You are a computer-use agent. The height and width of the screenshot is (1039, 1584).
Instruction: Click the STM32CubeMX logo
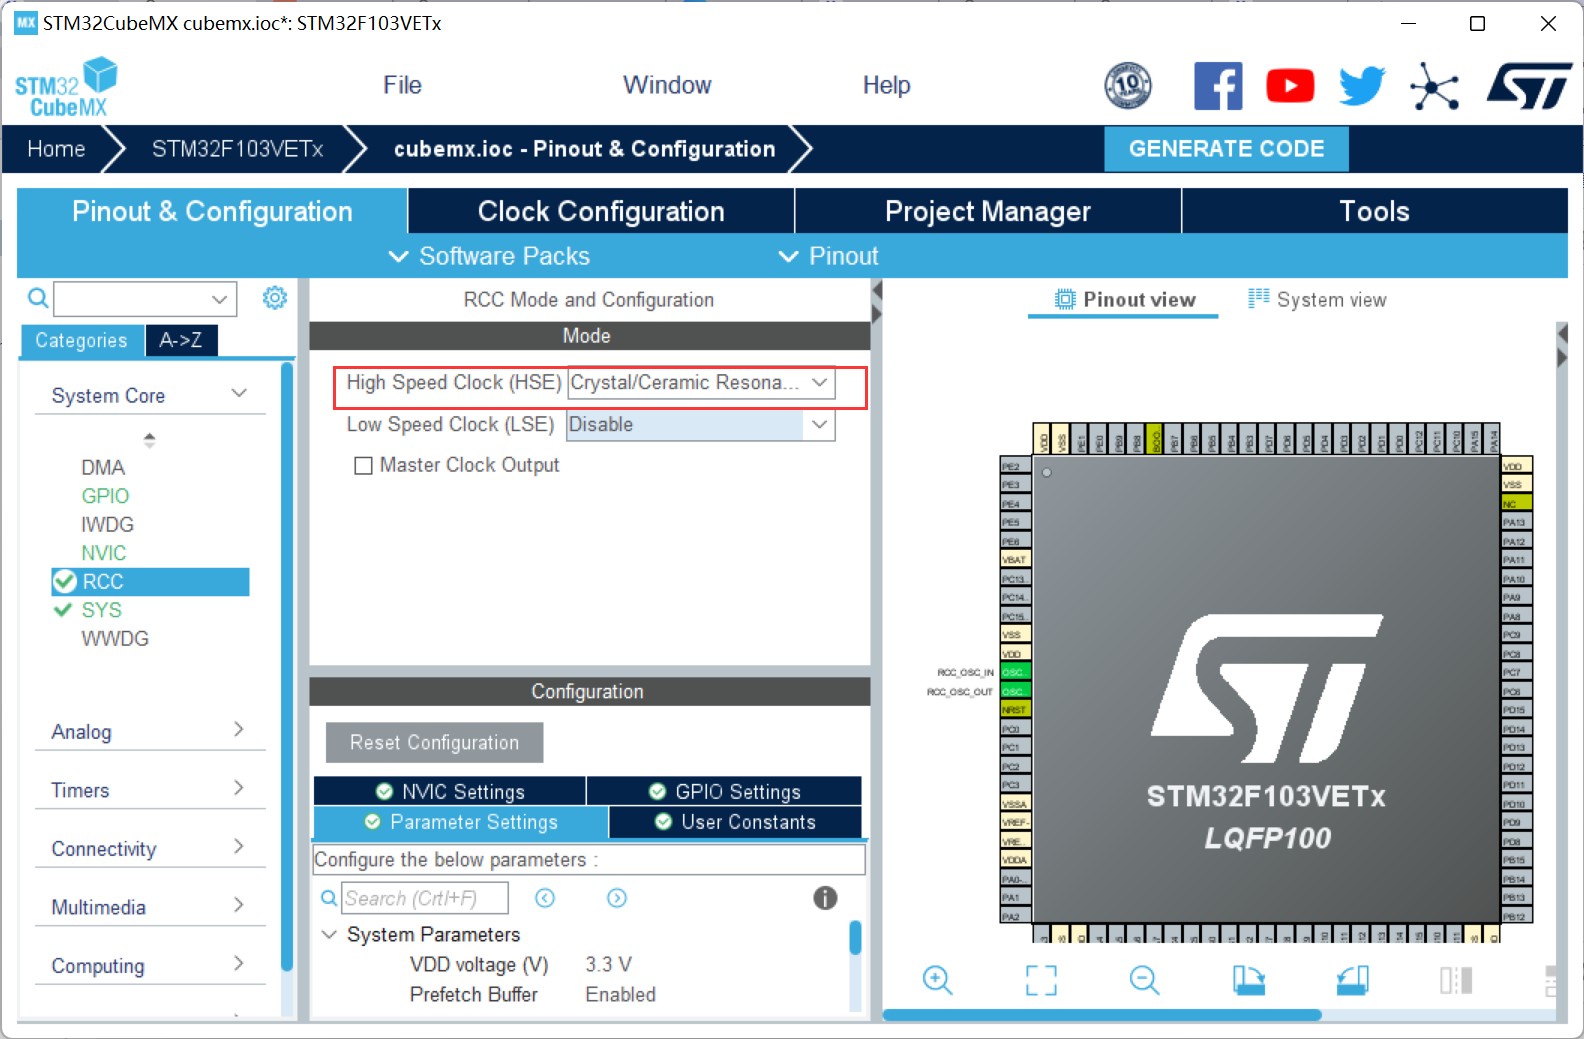[x=66, y=88]
